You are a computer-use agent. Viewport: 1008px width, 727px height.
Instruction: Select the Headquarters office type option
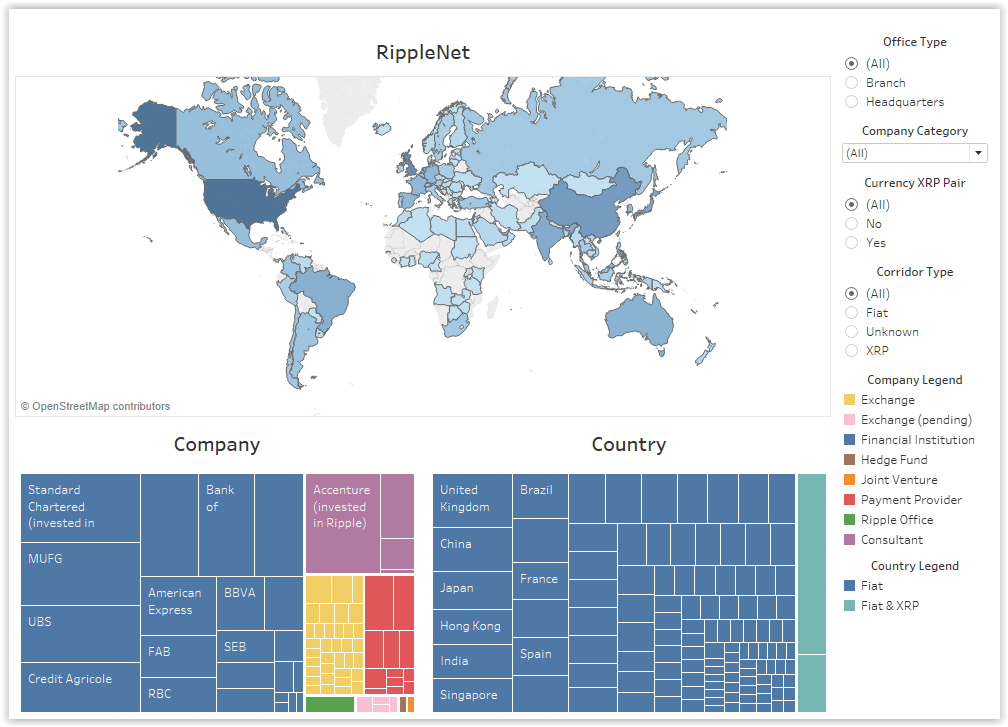point(851,102)
